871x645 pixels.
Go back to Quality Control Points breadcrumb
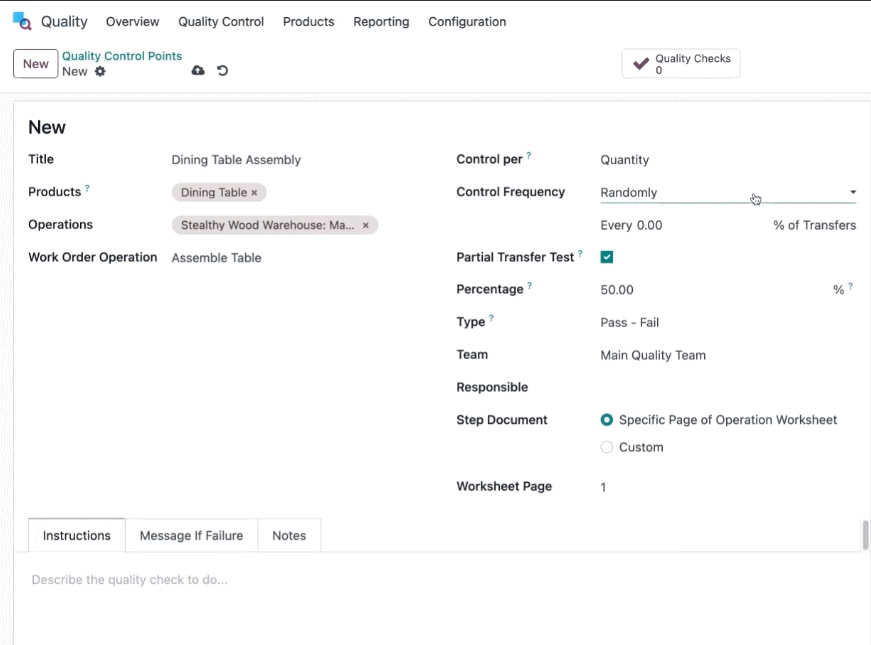tap(122, 56)
